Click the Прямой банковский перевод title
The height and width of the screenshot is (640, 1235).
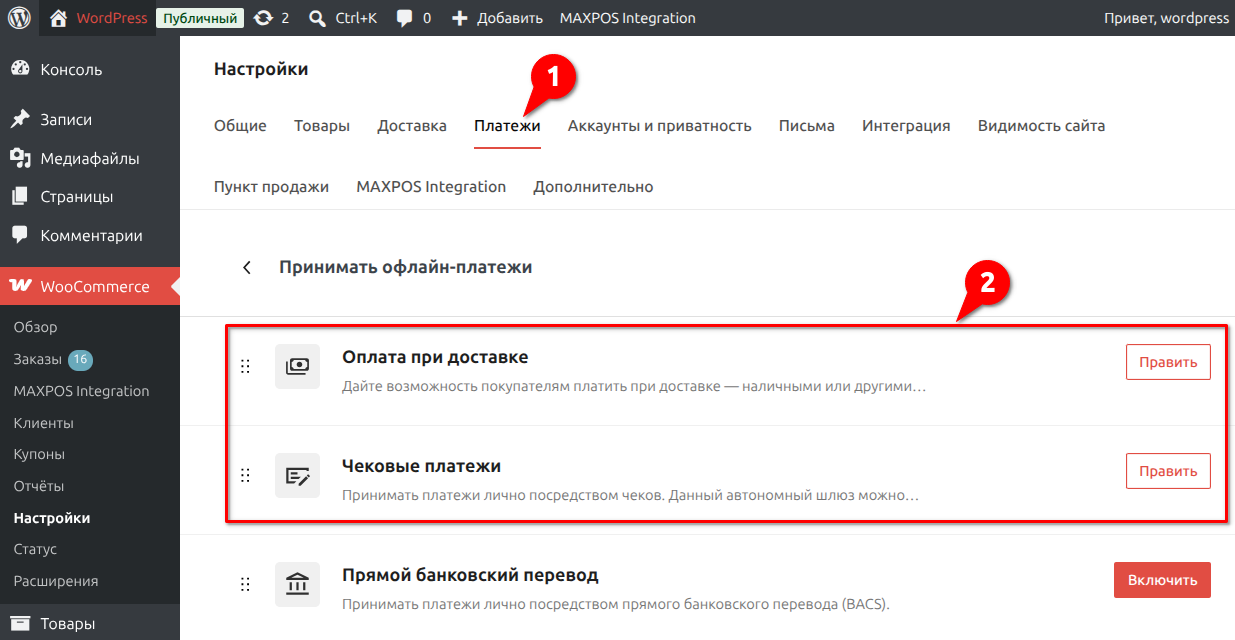(x=470, y=575)
